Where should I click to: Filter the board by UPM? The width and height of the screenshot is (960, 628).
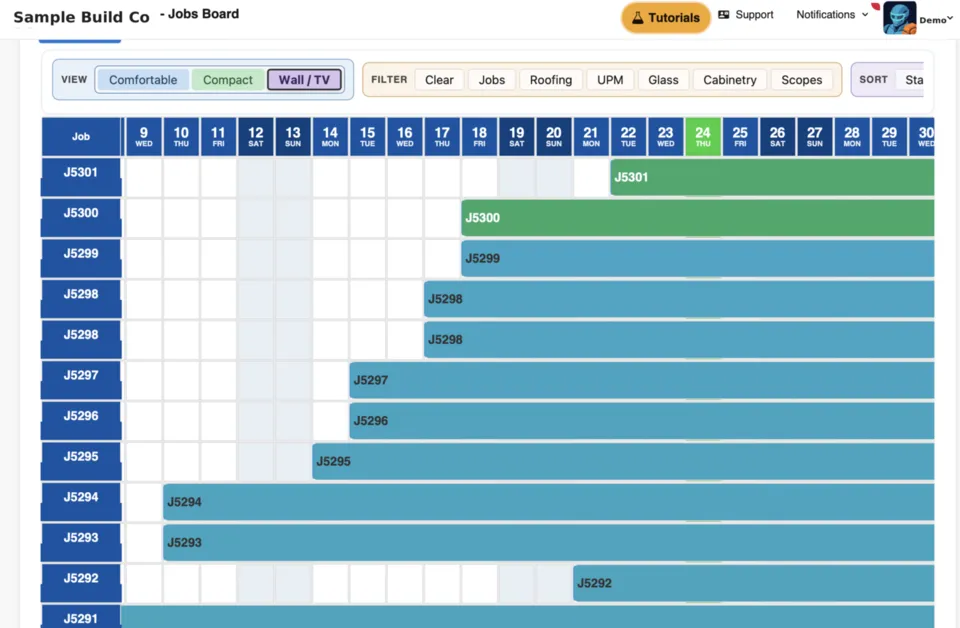pos(610,80)
